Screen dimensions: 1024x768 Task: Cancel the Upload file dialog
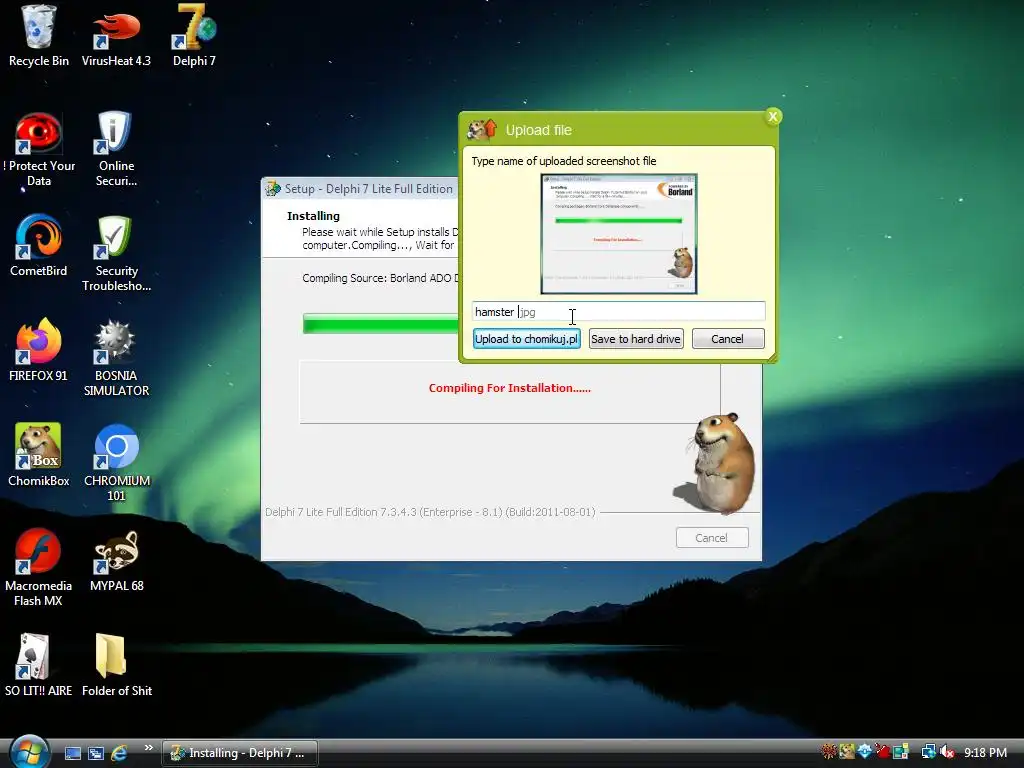point(728,339)
